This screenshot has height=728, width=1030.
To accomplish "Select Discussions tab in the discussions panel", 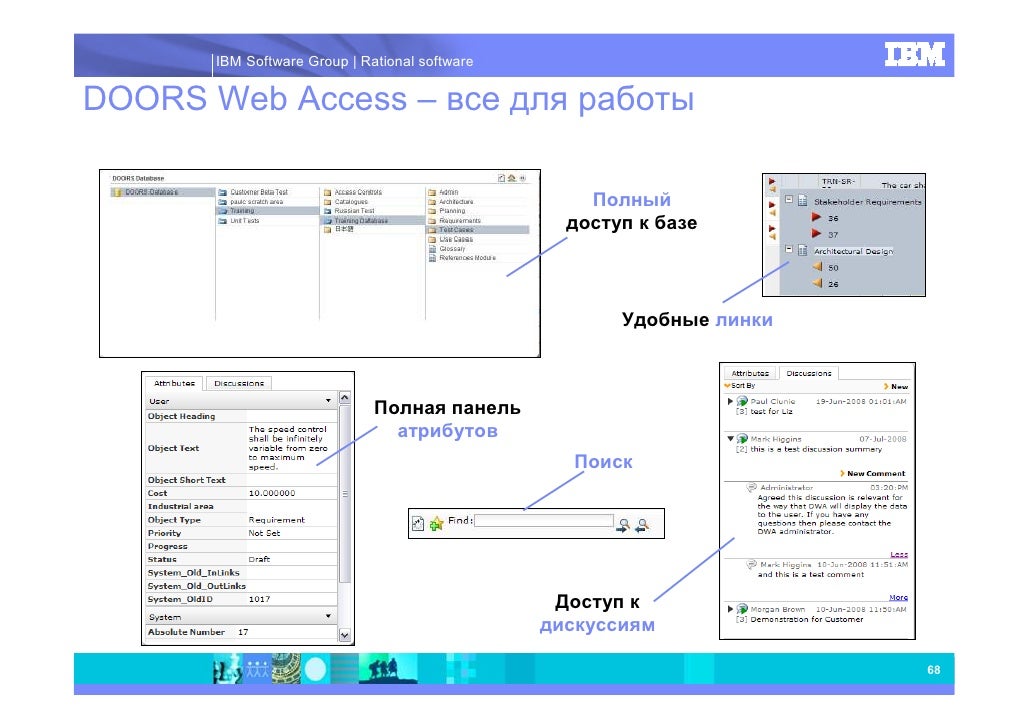I will pyautogui.click(x=809, y=373).
